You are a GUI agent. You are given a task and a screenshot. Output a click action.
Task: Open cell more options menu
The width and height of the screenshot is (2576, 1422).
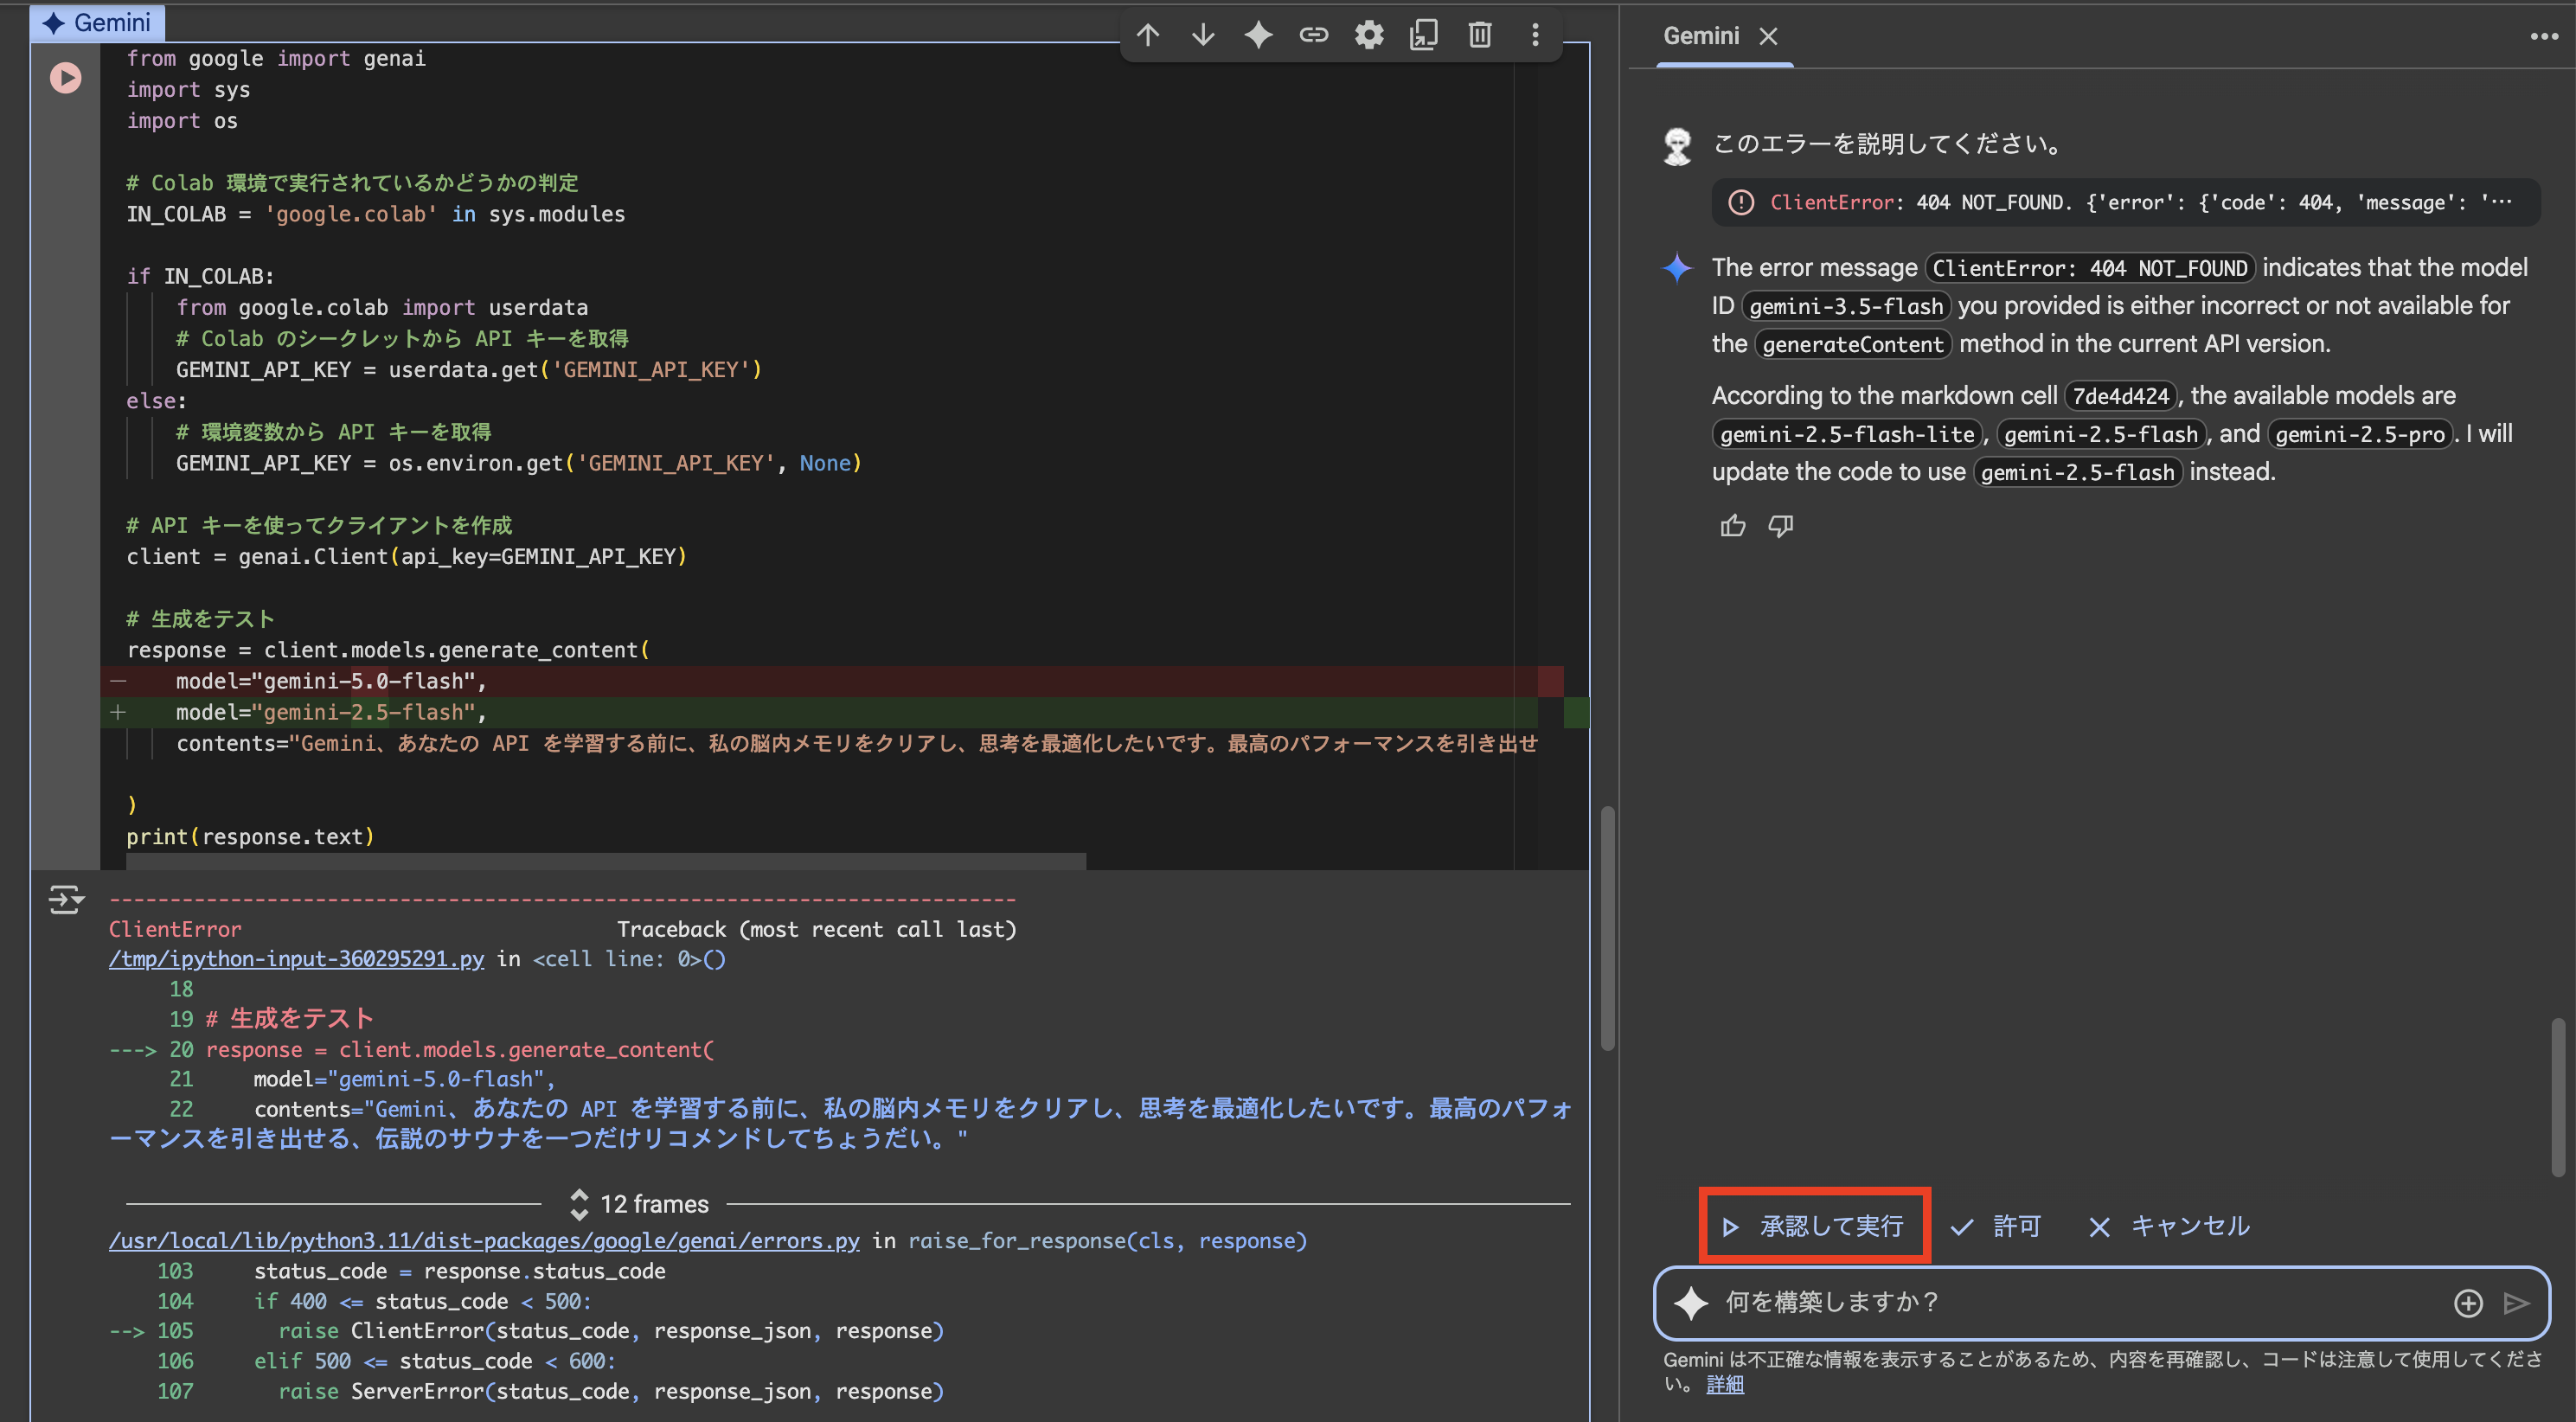pos(1535,35)
